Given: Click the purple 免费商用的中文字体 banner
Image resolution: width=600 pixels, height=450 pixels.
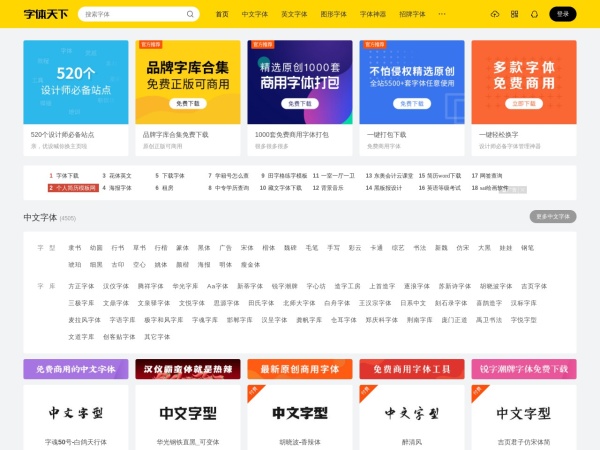Looking at the screenshot, I should (75, 369).
